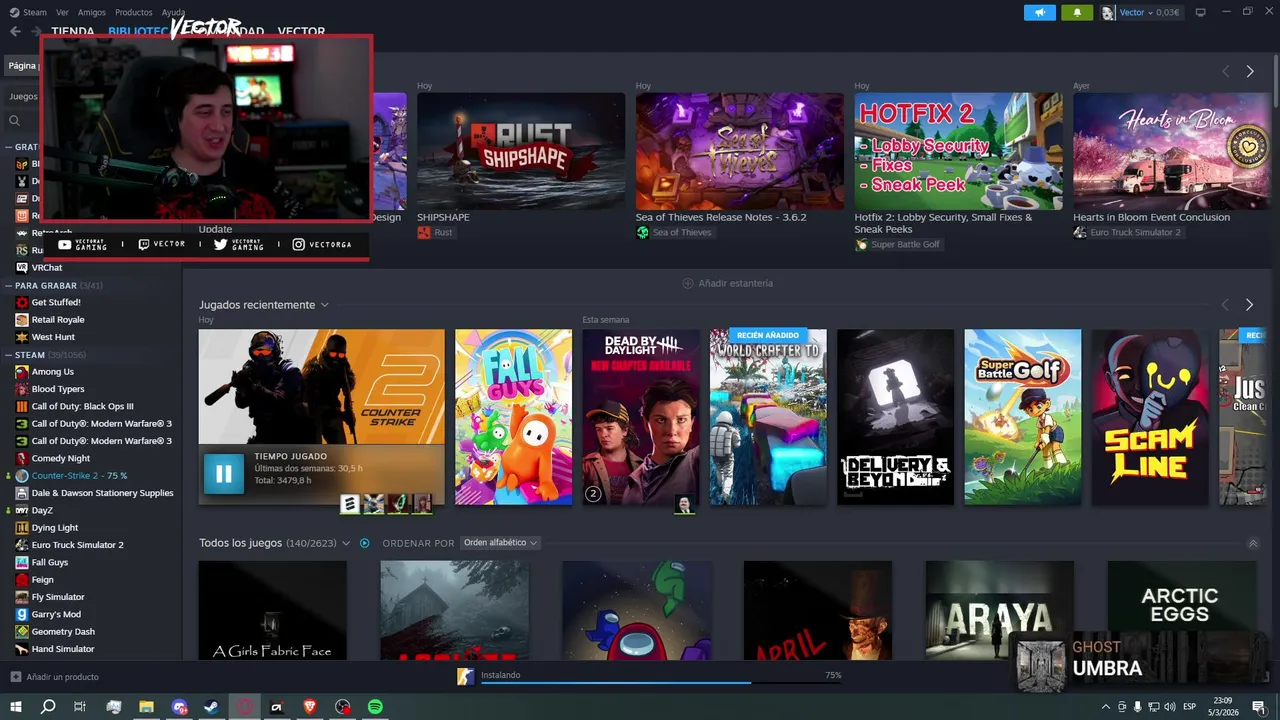Open the Productos menu
The image size is (1280, 720).
tap(134, 12)
